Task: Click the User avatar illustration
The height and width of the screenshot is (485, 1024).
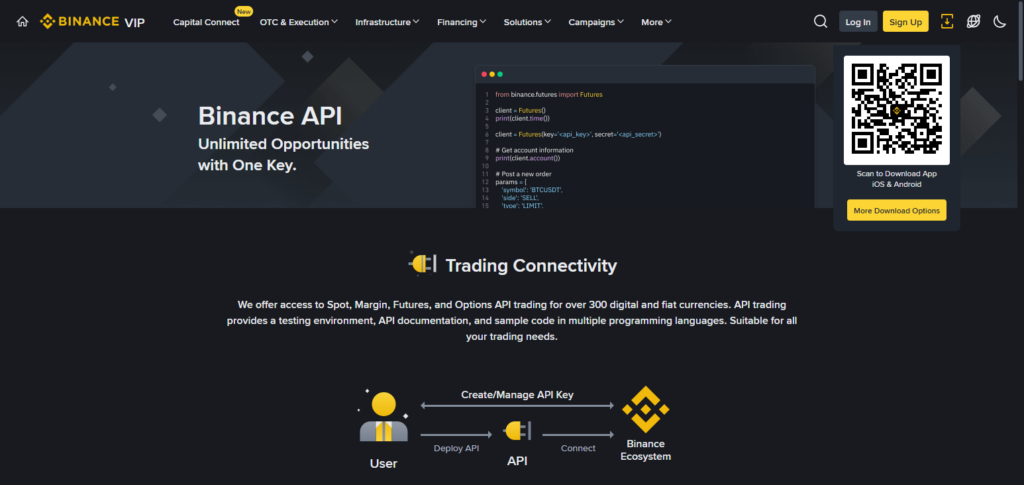Action: pyautogui.click(x=383, y=416)
